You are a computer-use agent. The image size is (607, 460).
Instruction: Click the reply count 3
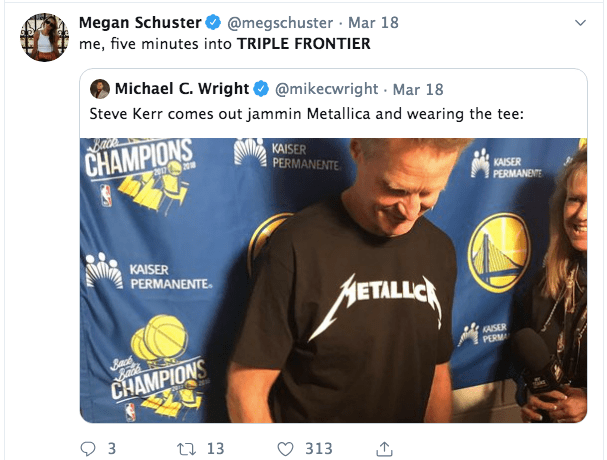112,449
